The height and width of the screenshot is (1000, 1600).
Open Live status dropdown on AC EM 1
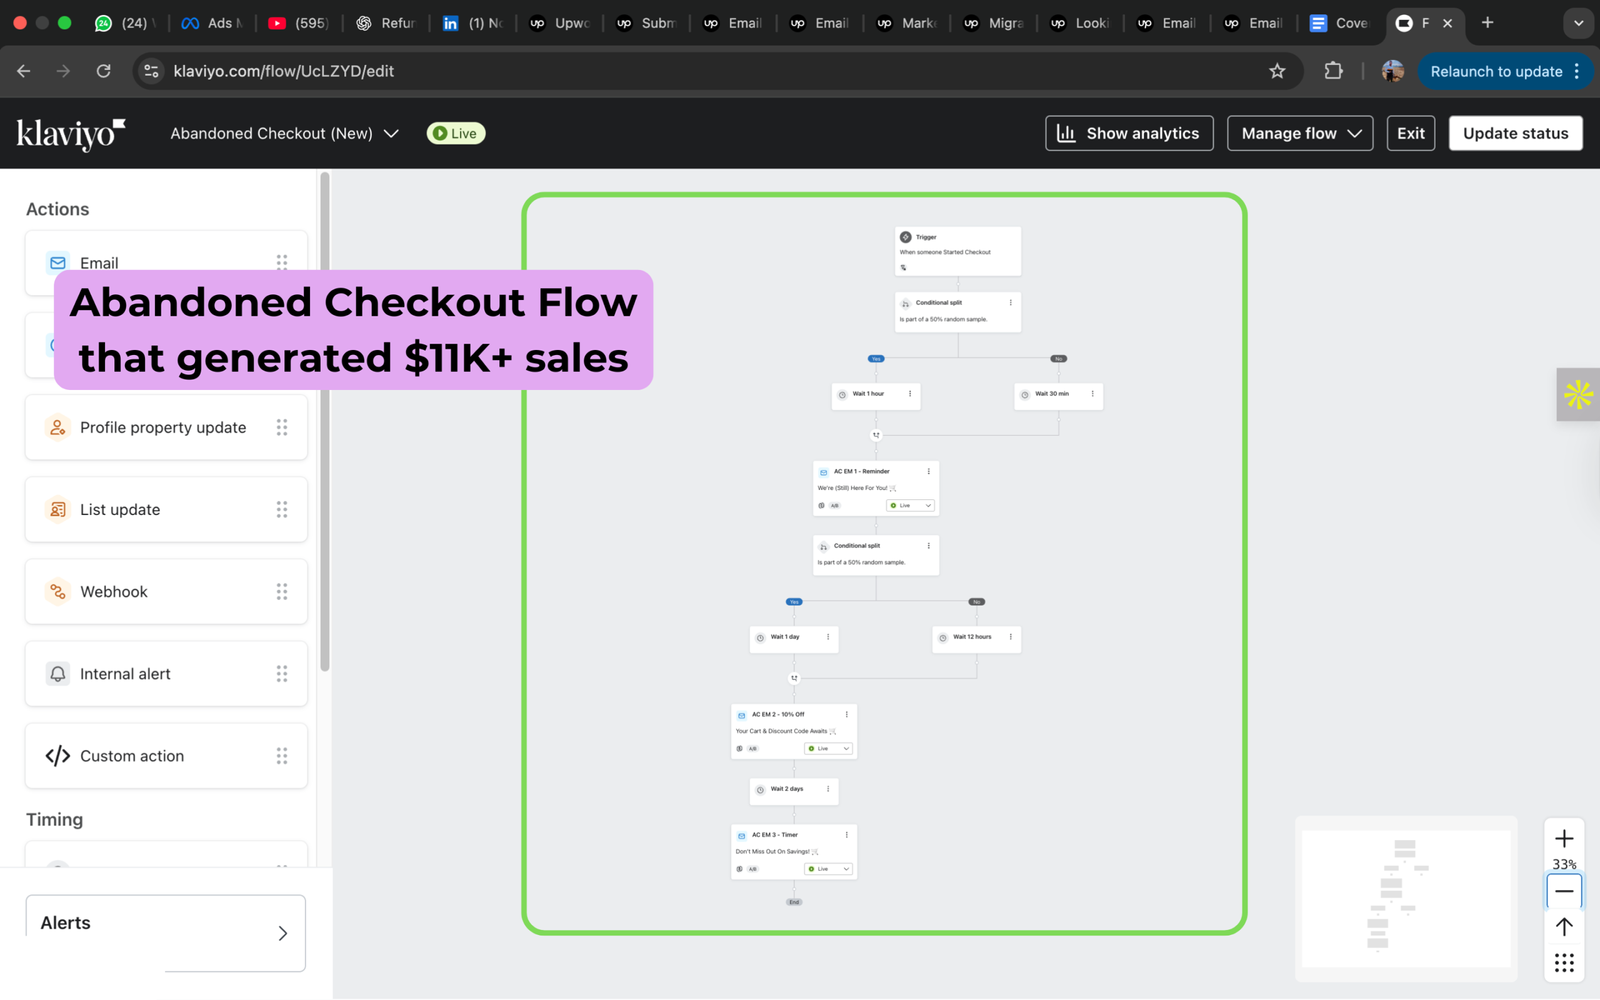pyautogui.click(x=910, y=506)
